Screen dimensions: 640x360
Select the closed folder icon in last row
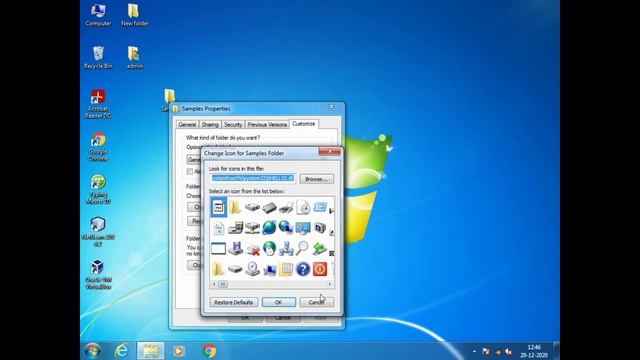(x=218, y=269)
